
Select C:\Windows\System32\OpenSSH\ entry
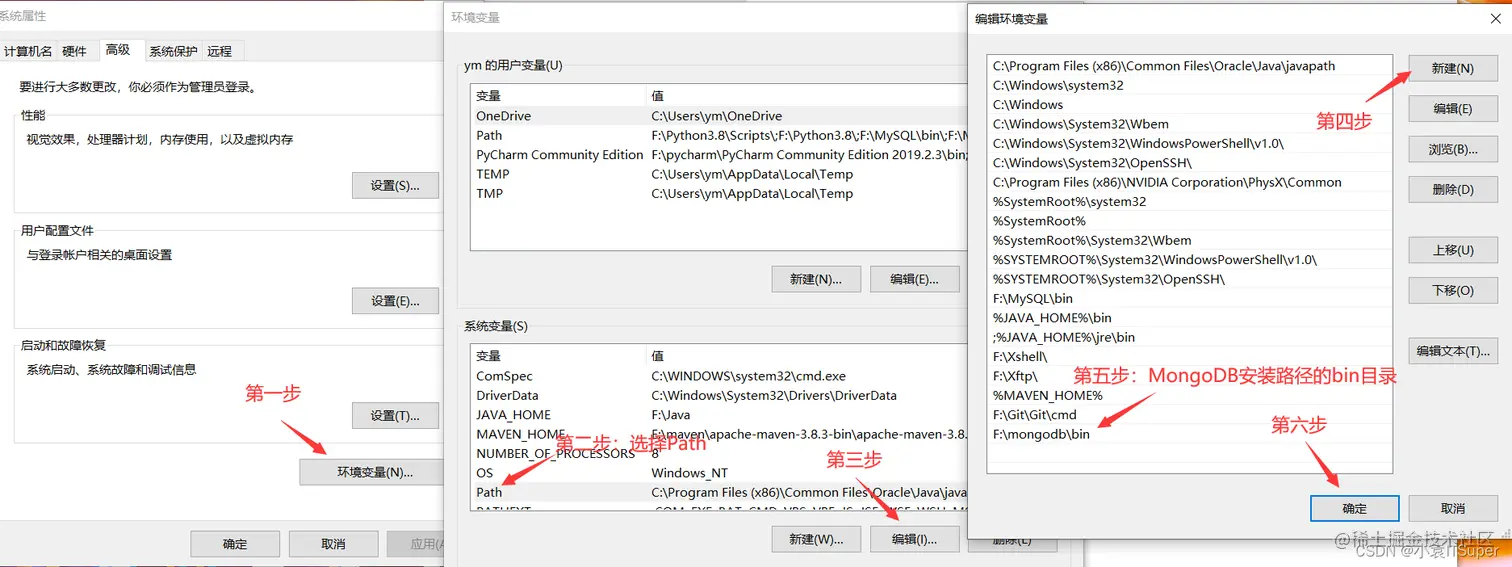point(1189,163)
